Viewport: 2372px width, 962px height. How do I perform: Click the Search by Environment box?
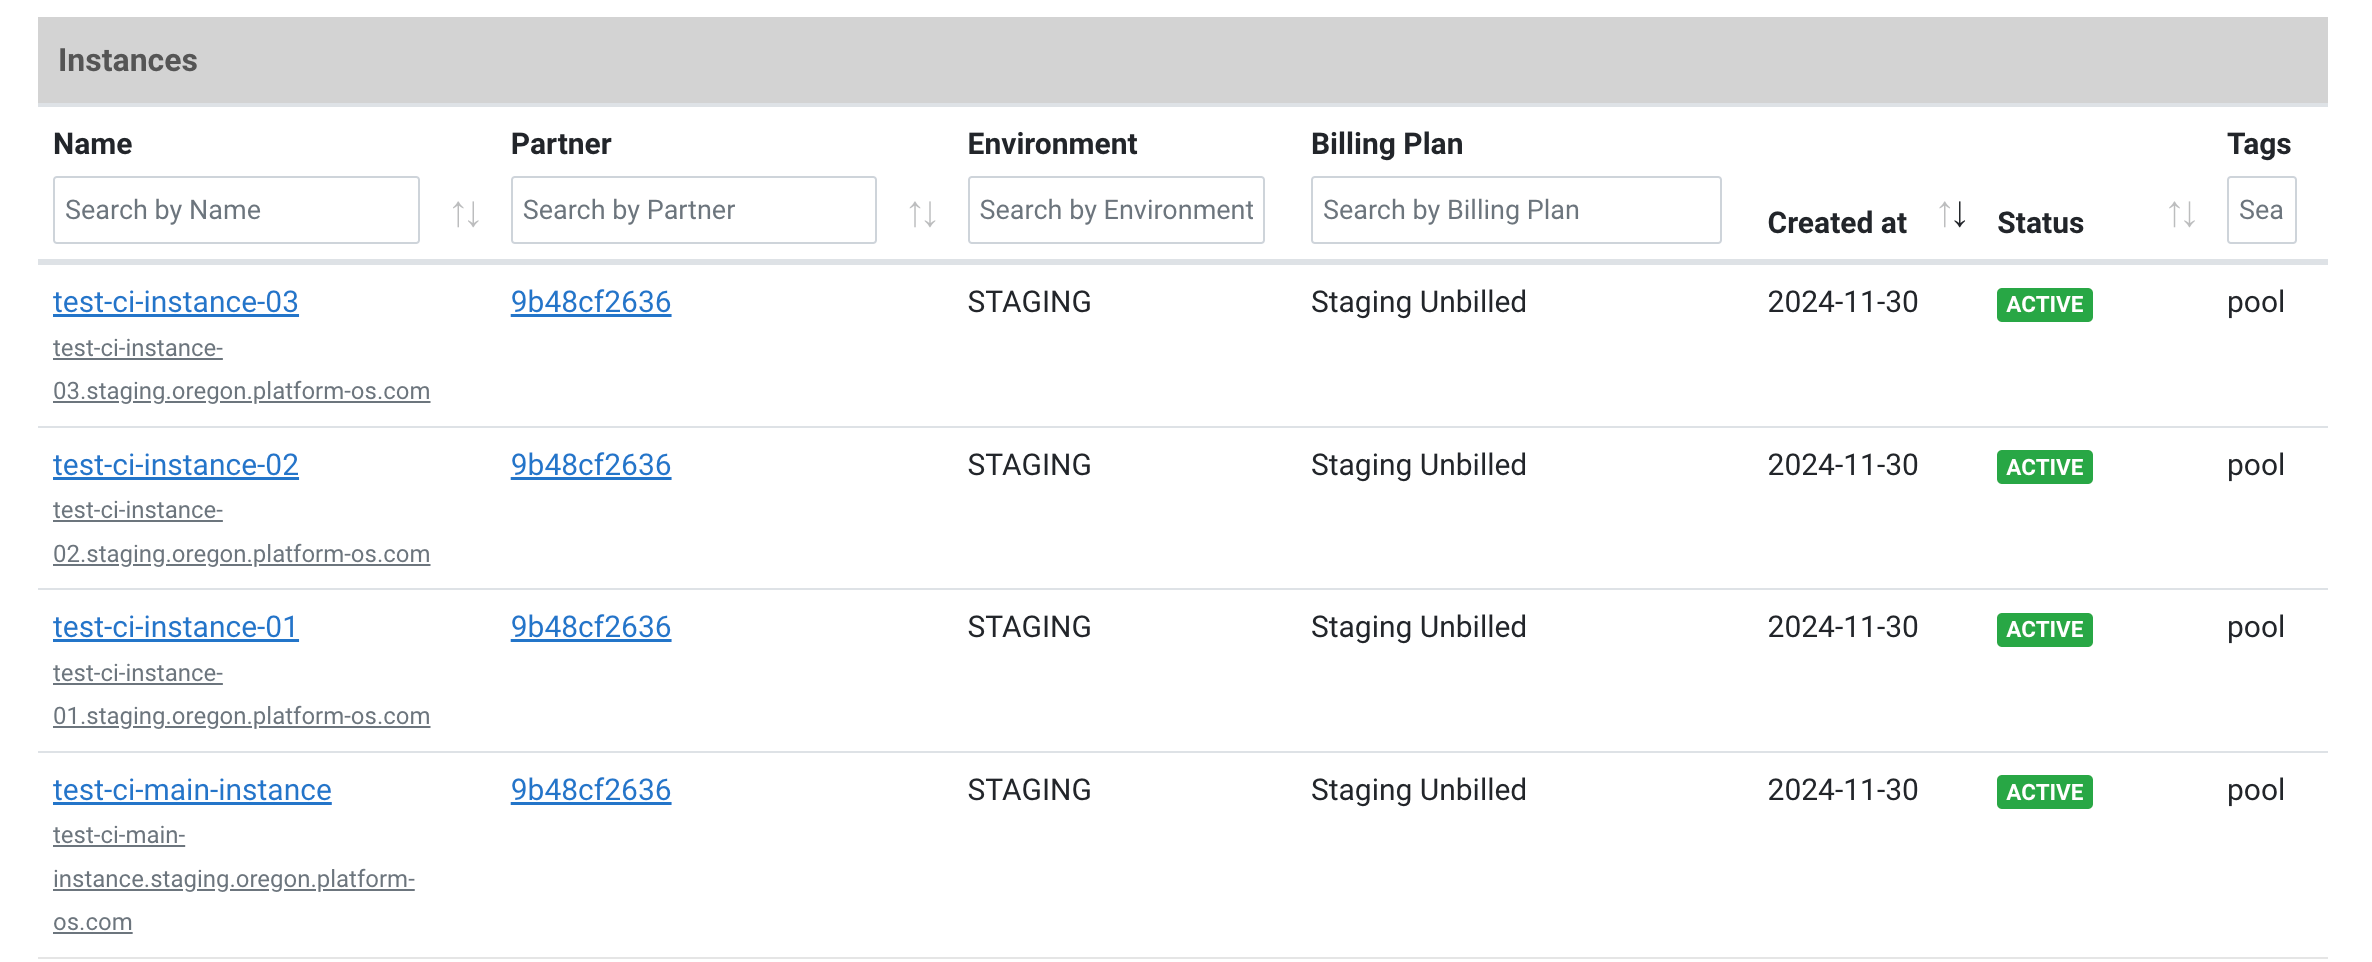tap(1116, 210)
